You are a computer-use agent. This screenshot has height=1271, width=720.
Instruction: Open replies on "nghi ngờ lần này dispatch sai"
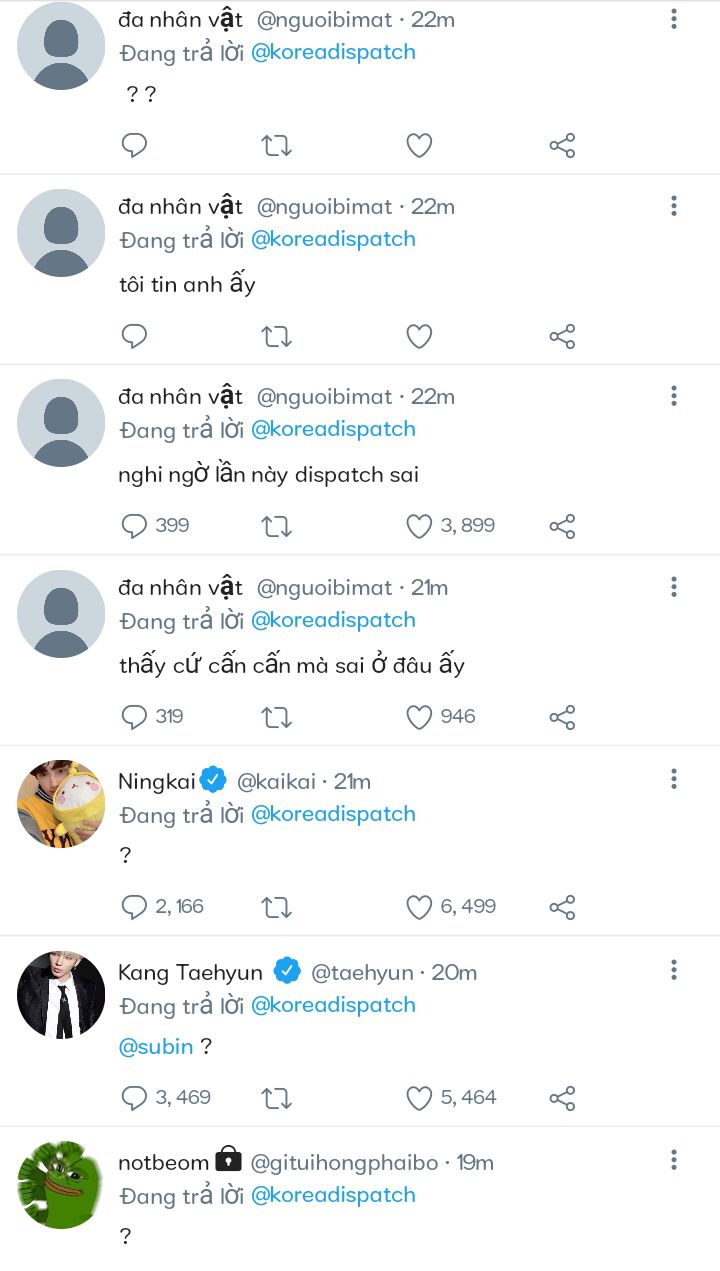tap(135, 526)
